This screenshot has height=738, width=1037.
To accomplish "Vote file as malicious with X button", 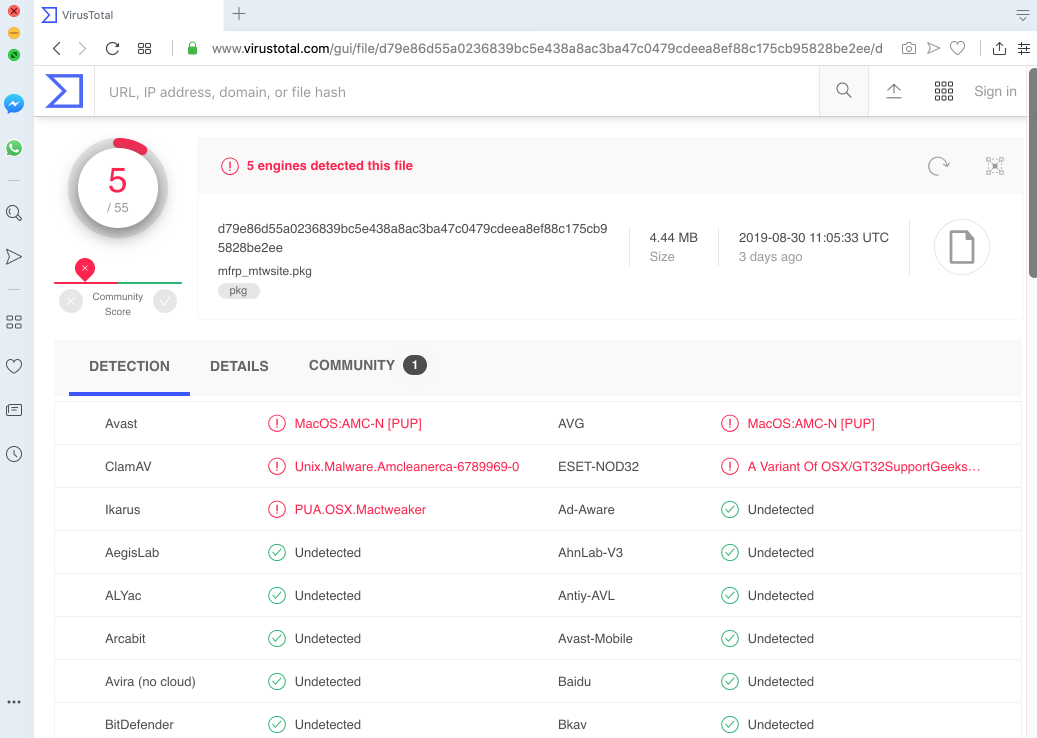I will tap(71, 301).
